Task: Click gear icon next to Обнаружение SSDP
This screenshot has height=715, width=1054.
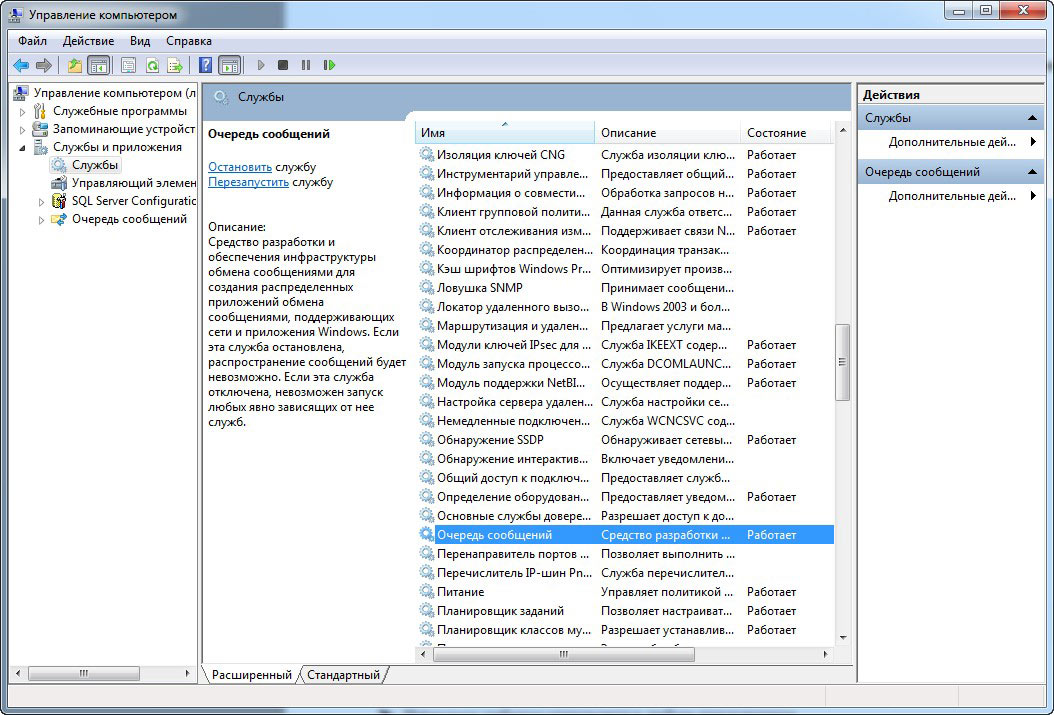Action: point(426,440)
